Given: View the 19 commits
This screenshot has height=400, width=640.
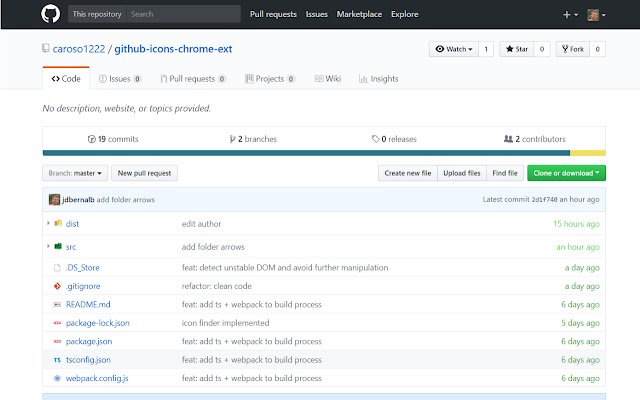Looking at the screenshot, I should tap(113, 139).
